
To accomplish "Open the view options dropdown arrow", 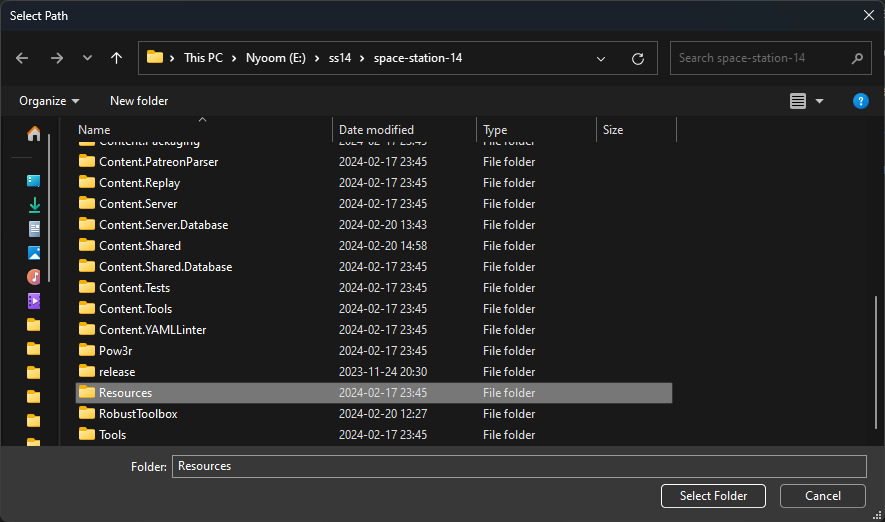I will 820,101.
